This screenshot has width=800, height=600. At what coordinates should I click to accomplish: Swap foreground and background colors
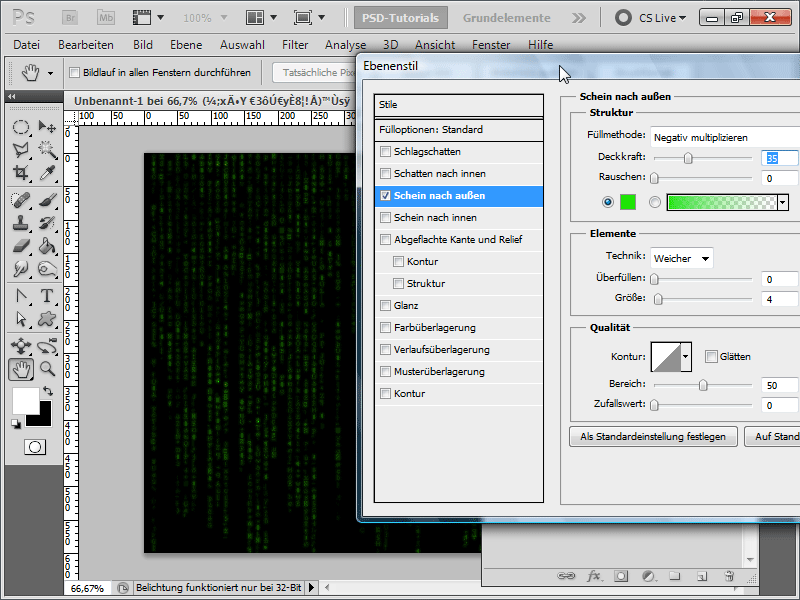click(x=48, y=391)
